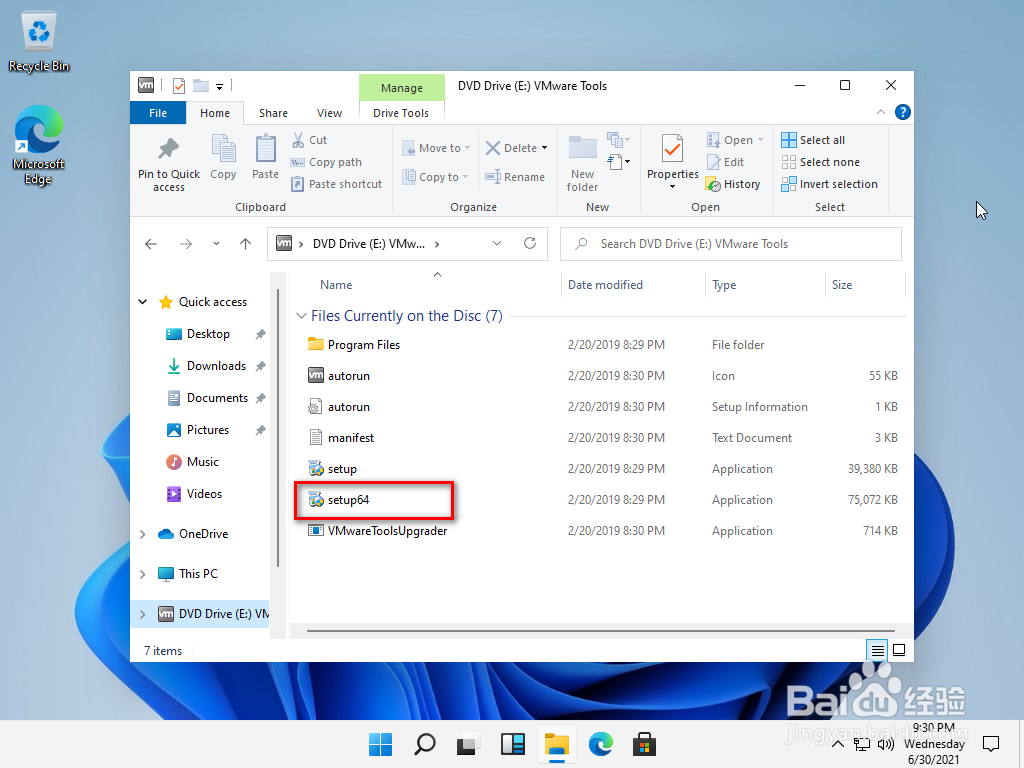
Task: Open the Drive Tools tab
Action: pyautogui.click(x=401, y=113)
